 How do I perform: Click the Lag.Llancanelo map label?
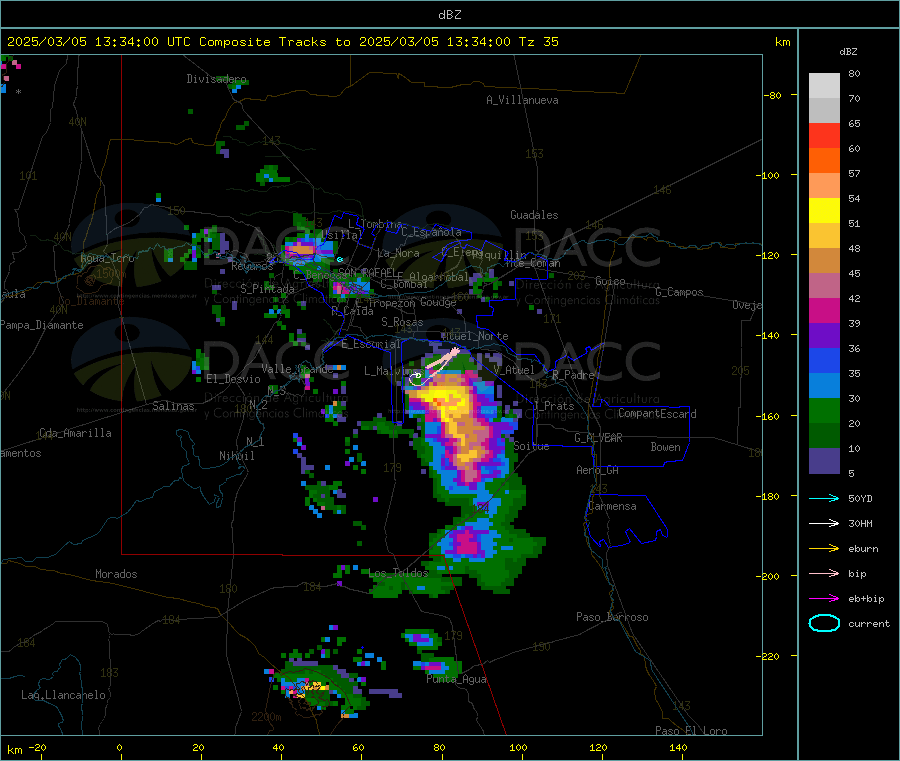pyautogui.click(x=63, y=695)
